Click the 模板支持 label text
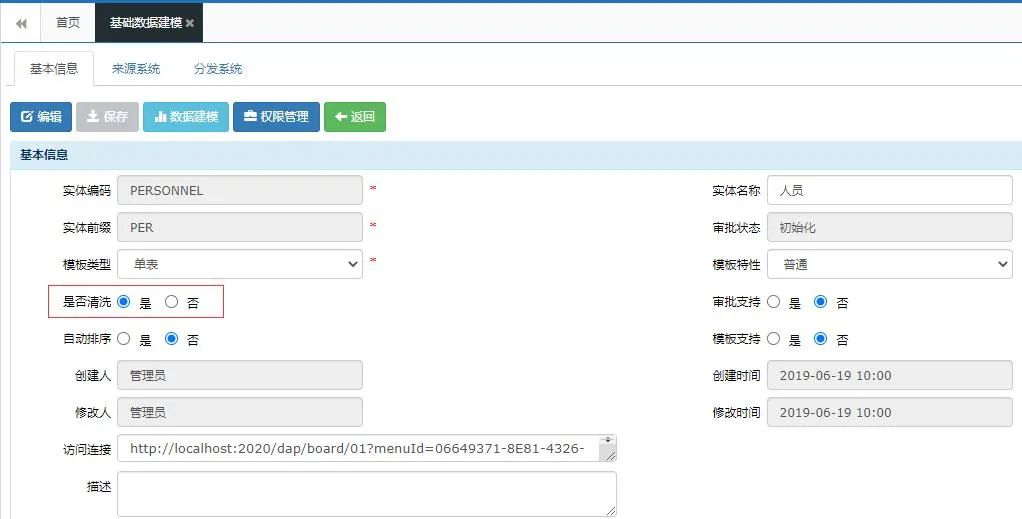This screenshot has width=1022, height=519. tap(737, 339)
